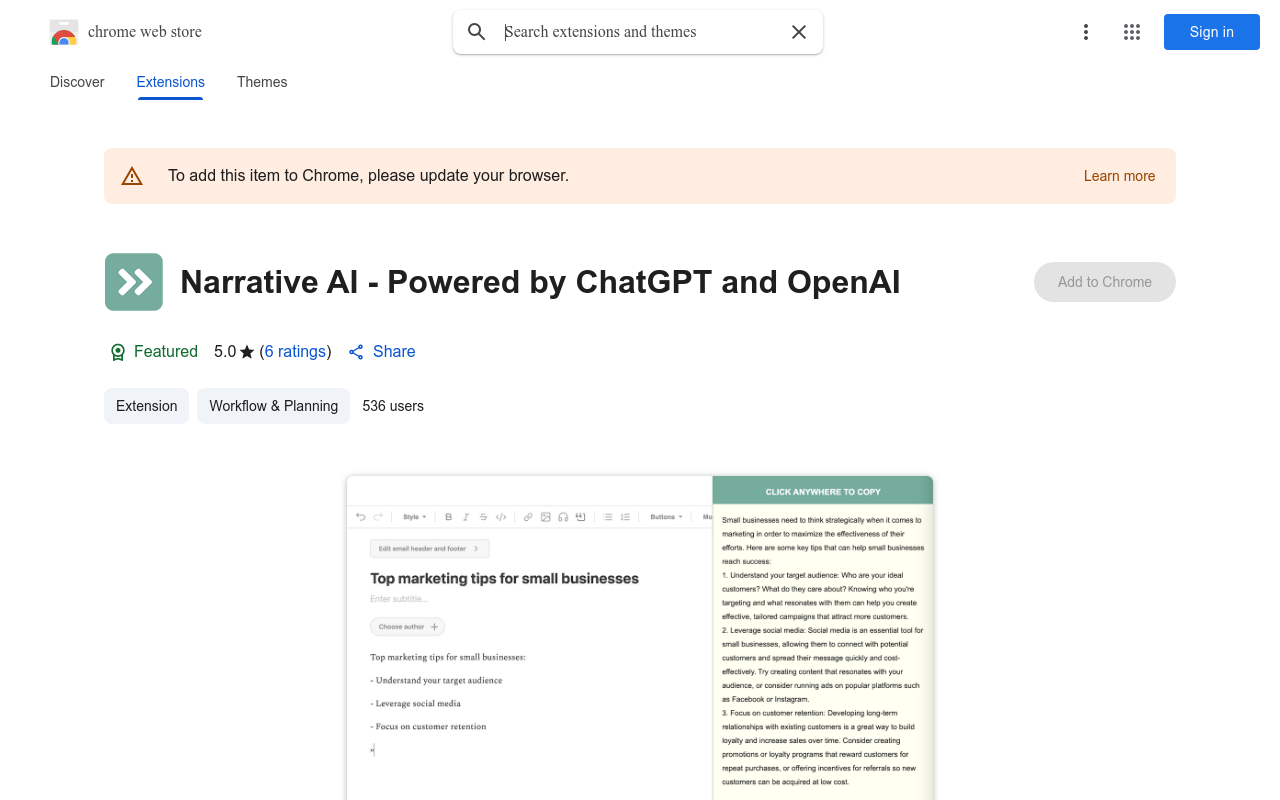Click the Sign in button
Viewport: 1280px width, 800px height.
[1212, 32]
